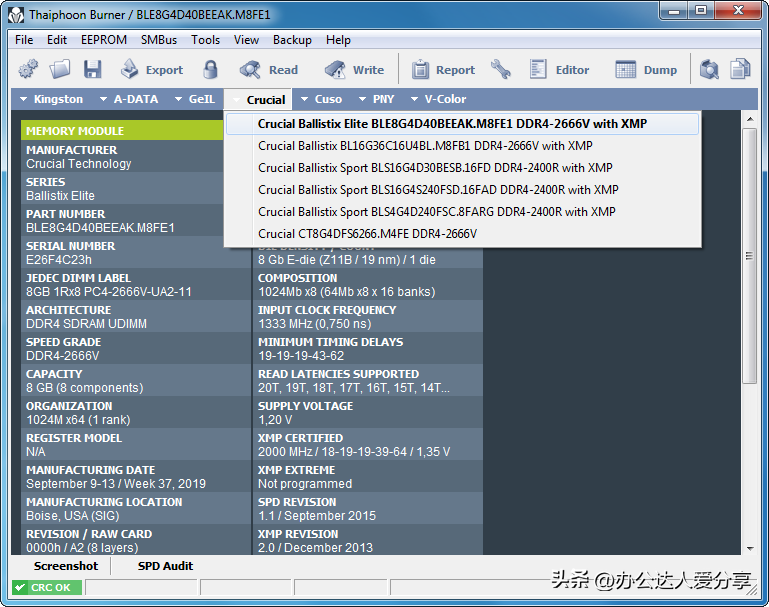The height and width of the screenshot is (607, 769).
Task: Click input clock frequency 1333 MHz value
Action: pyautogui.click(x=314, y=324)
